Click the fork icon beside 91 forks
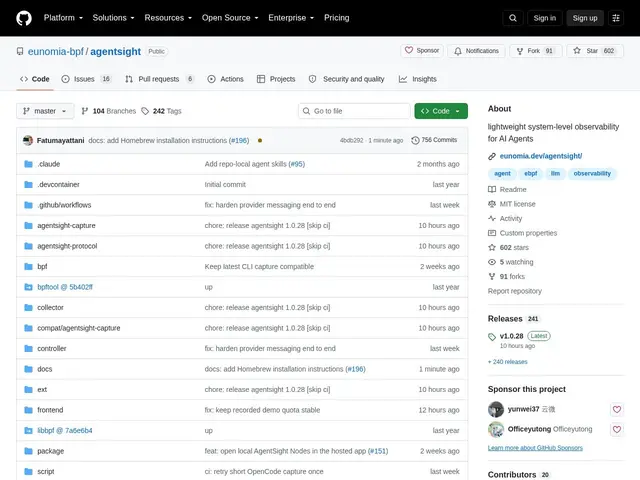The height and width of the screenshot is (480, 640). (x=492, y=276)
